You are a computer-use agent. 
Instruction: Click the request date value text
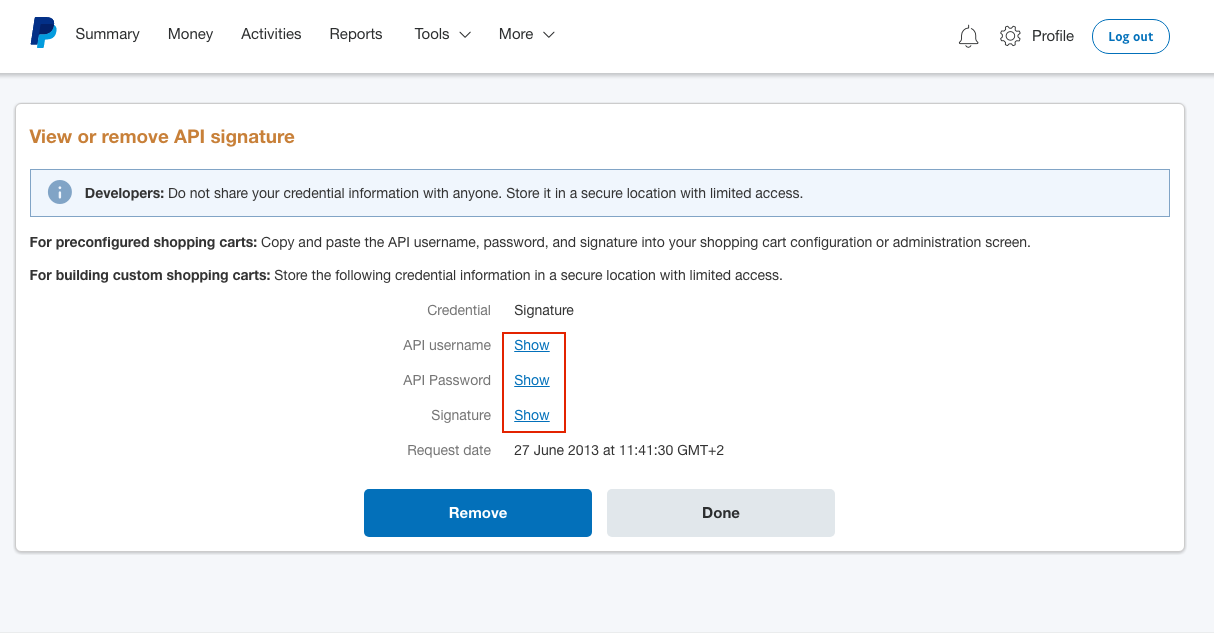point(618,450)
